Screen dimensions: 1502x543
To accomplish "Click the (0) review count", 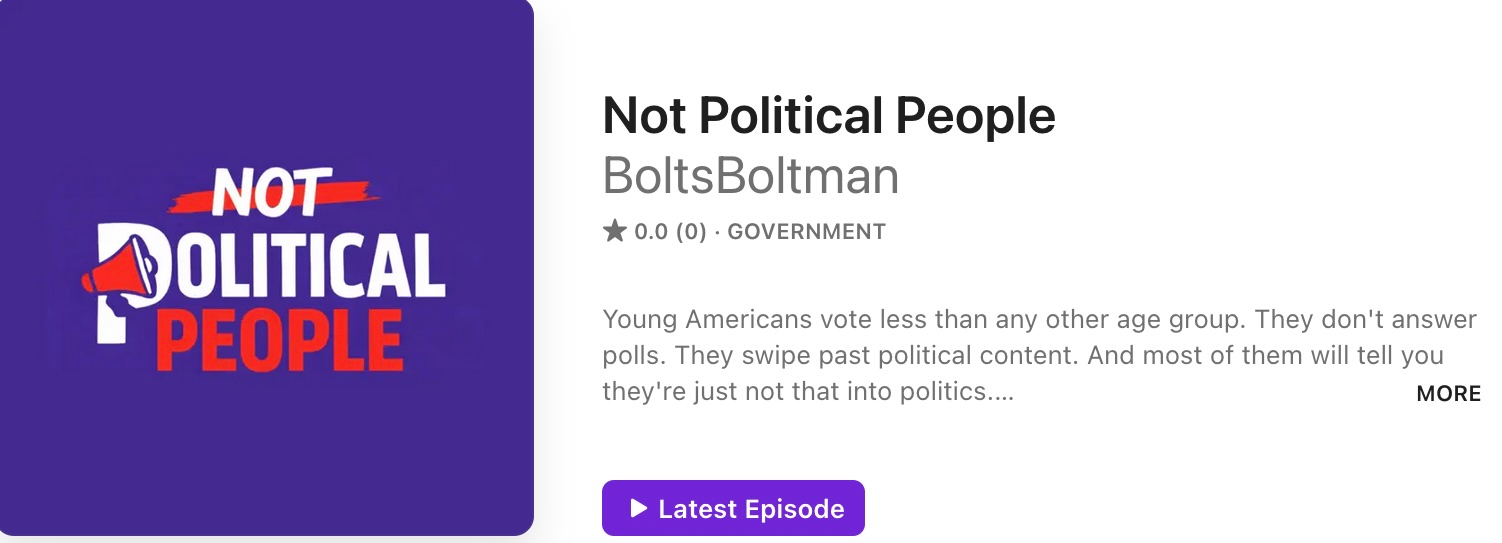I will (x=691, y=232).
